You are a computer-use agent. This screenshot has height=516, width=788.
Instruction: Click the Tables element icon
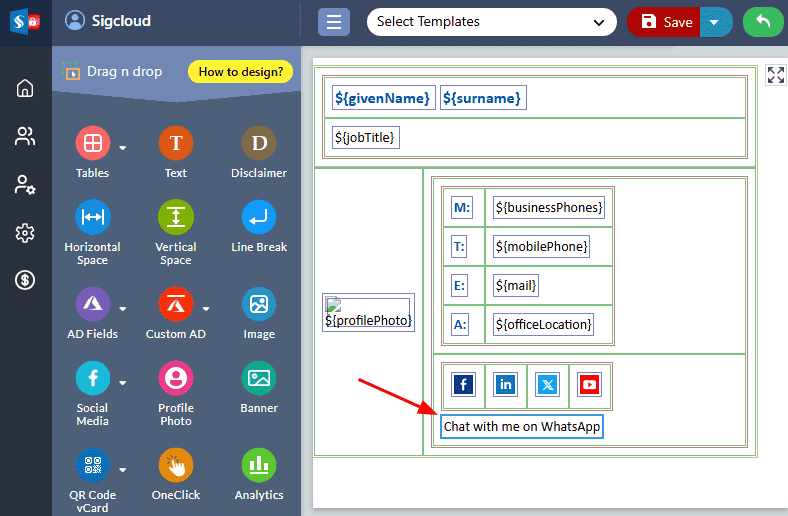92,144
